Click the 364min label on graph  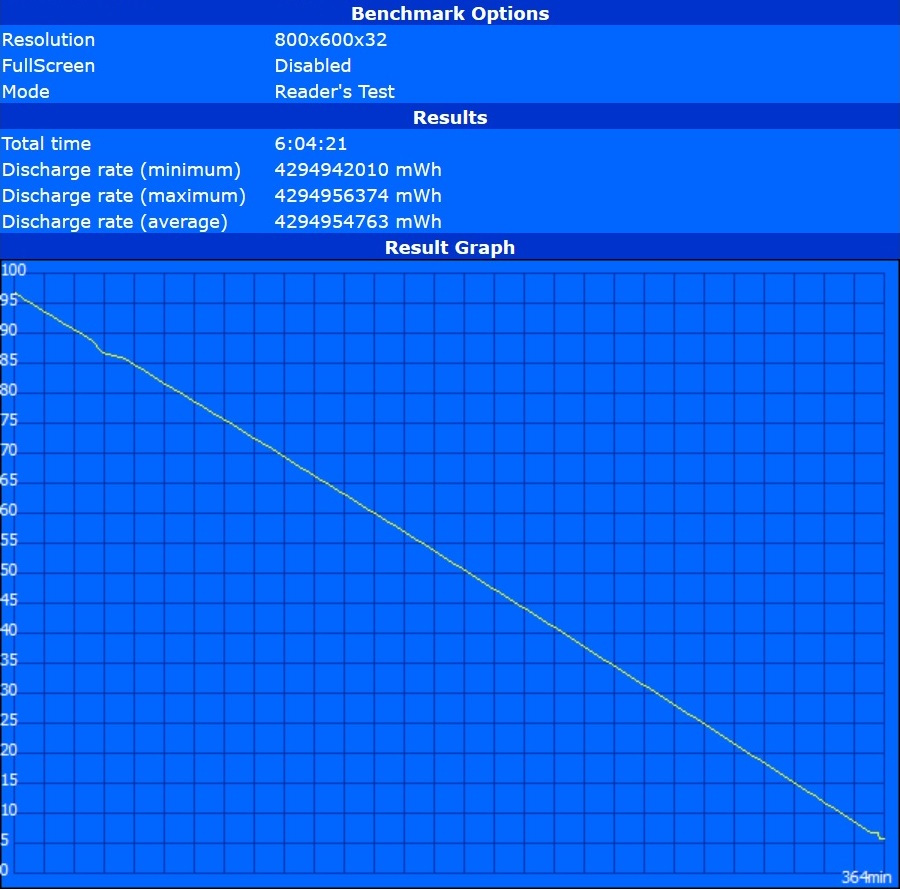pyautogui.click(x=866, y=877)
